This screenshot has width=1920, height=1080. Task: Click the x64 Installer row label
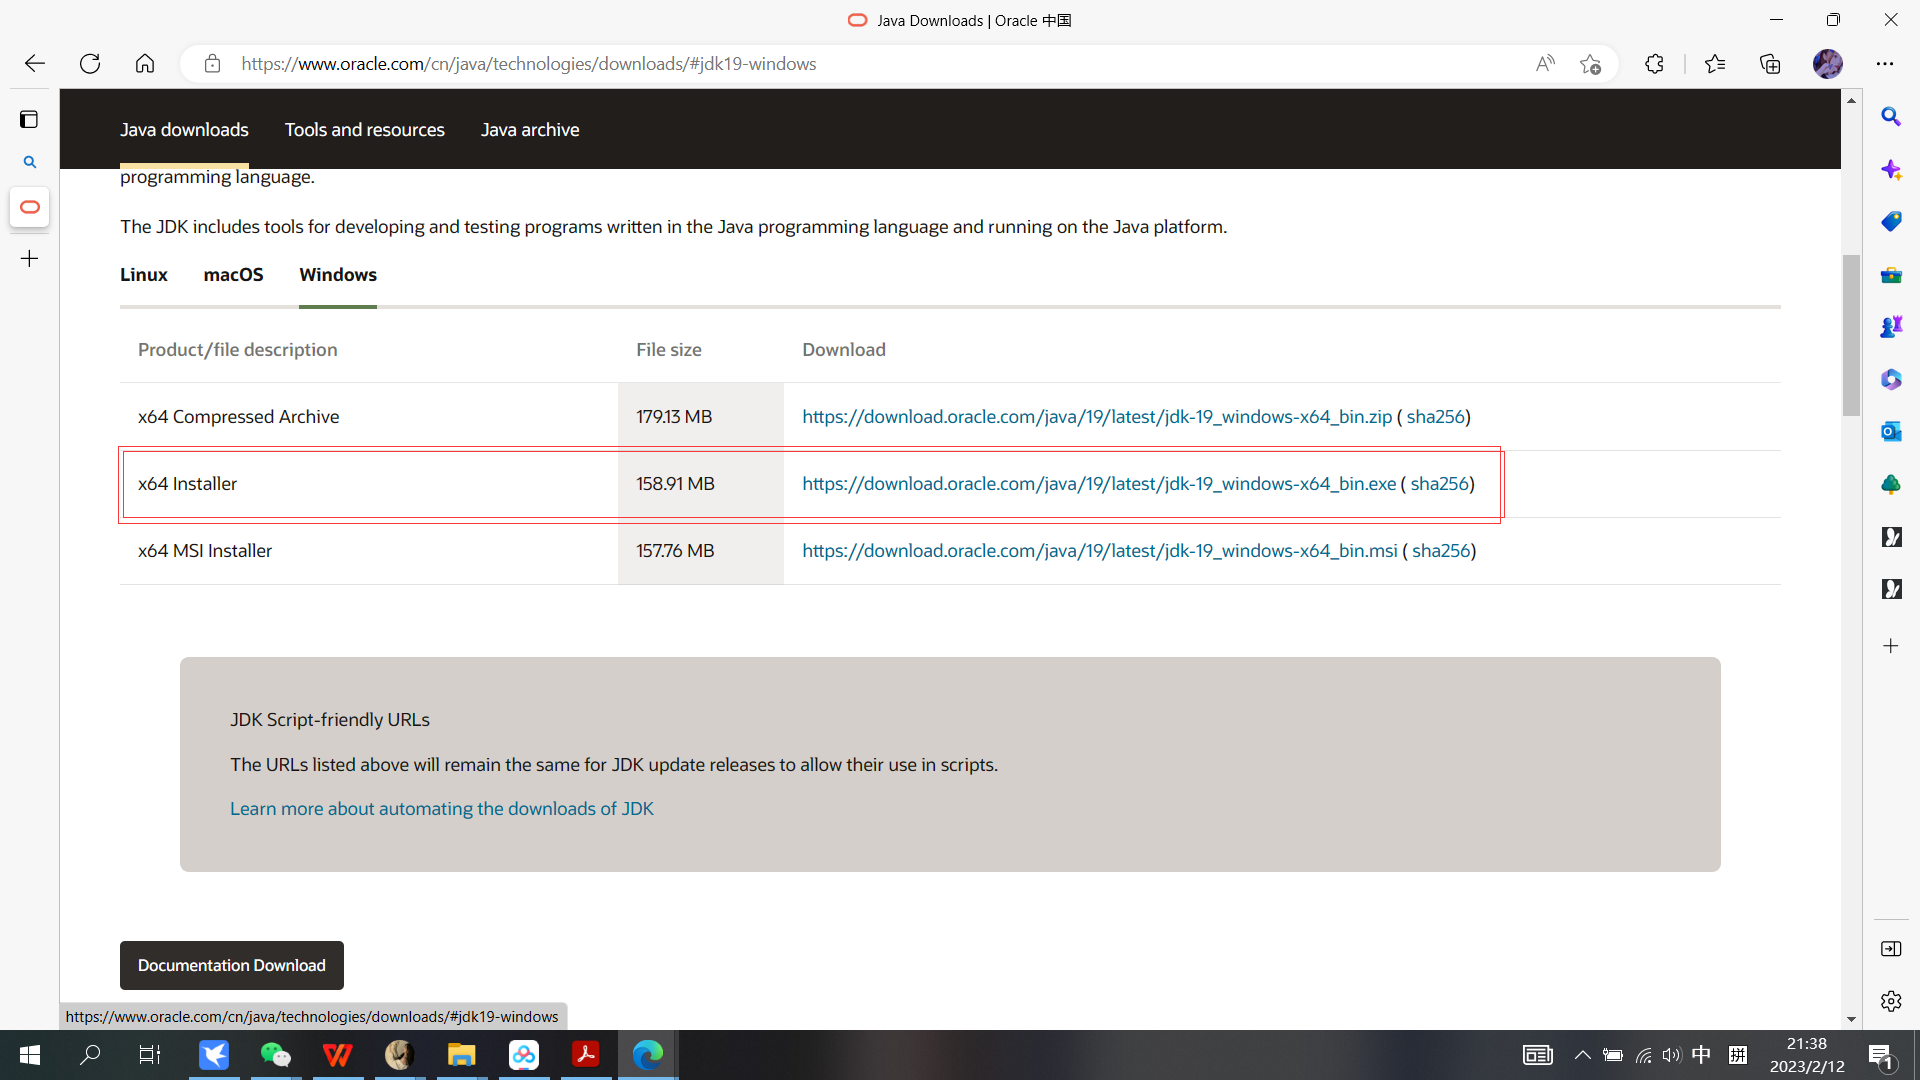[x=187, y=484]
